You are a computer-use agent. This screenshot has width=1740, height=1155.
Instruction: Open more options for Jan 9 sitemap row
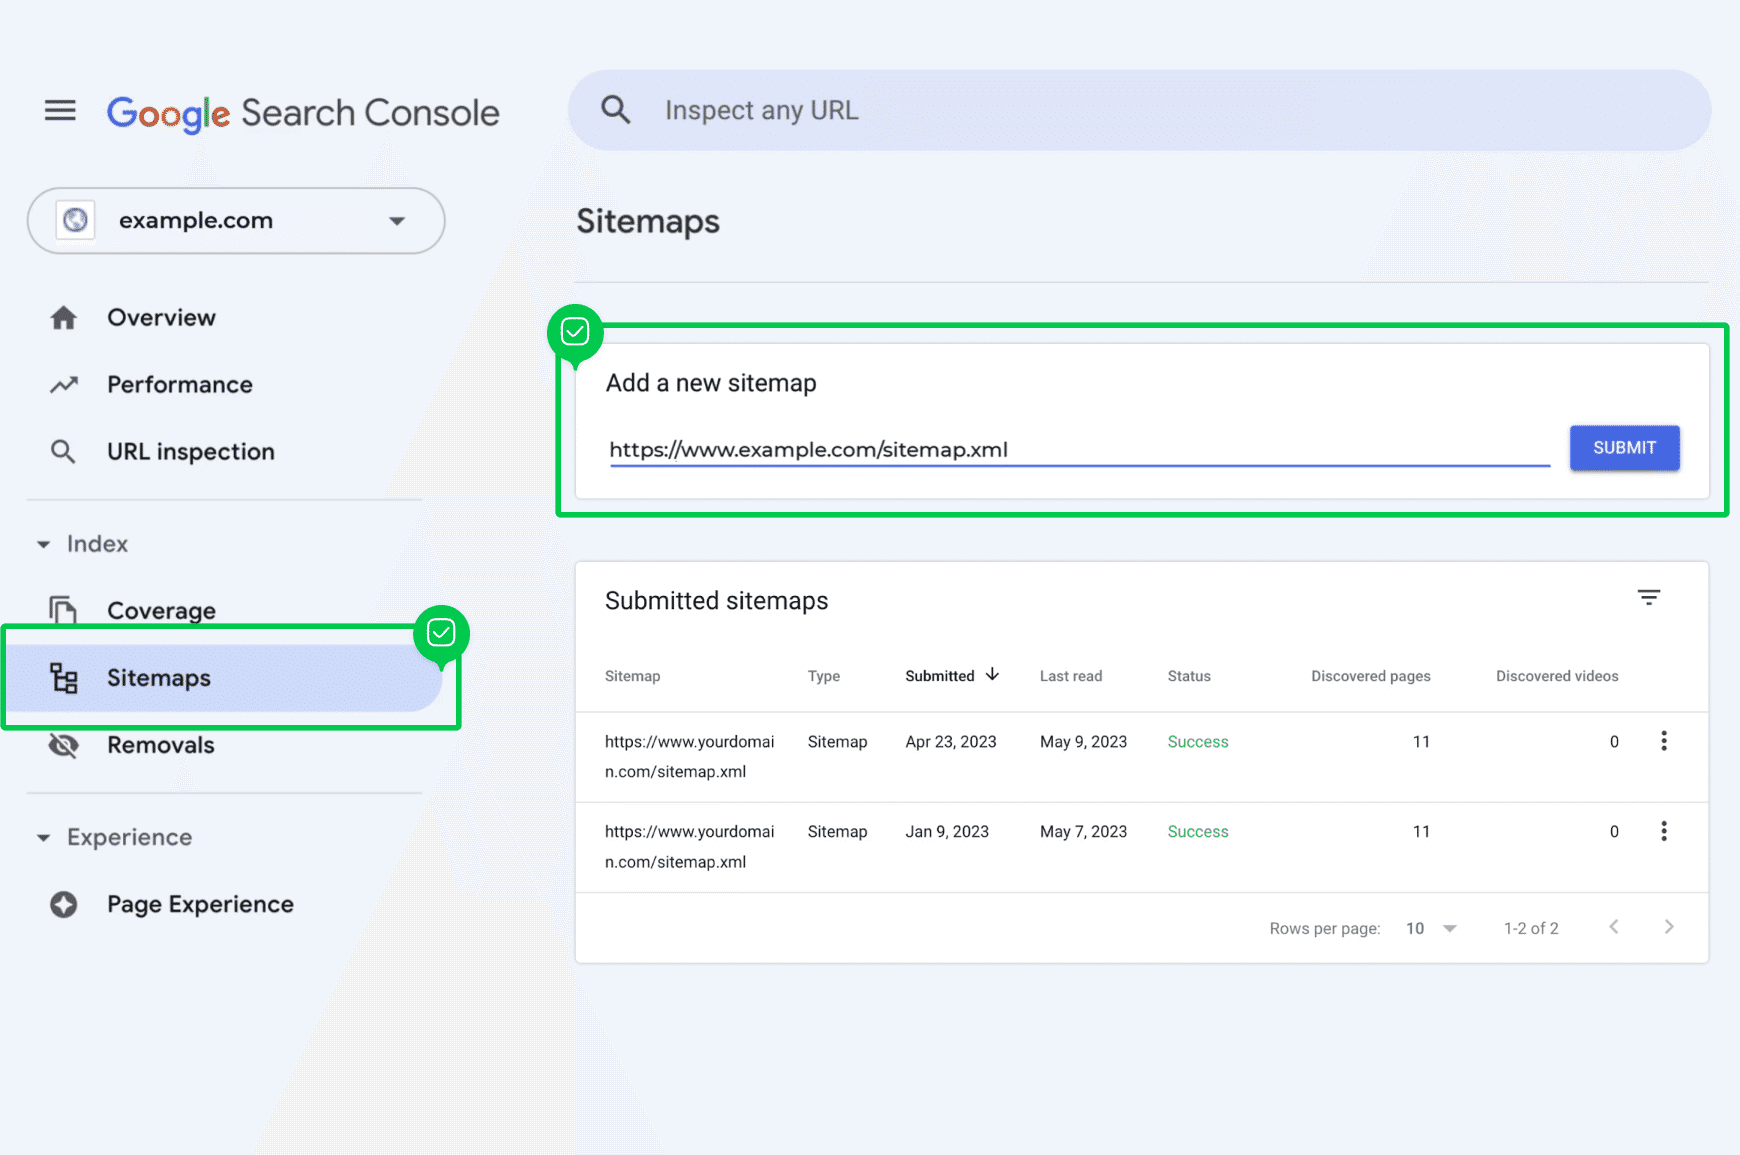click(x=1663, y=831)
